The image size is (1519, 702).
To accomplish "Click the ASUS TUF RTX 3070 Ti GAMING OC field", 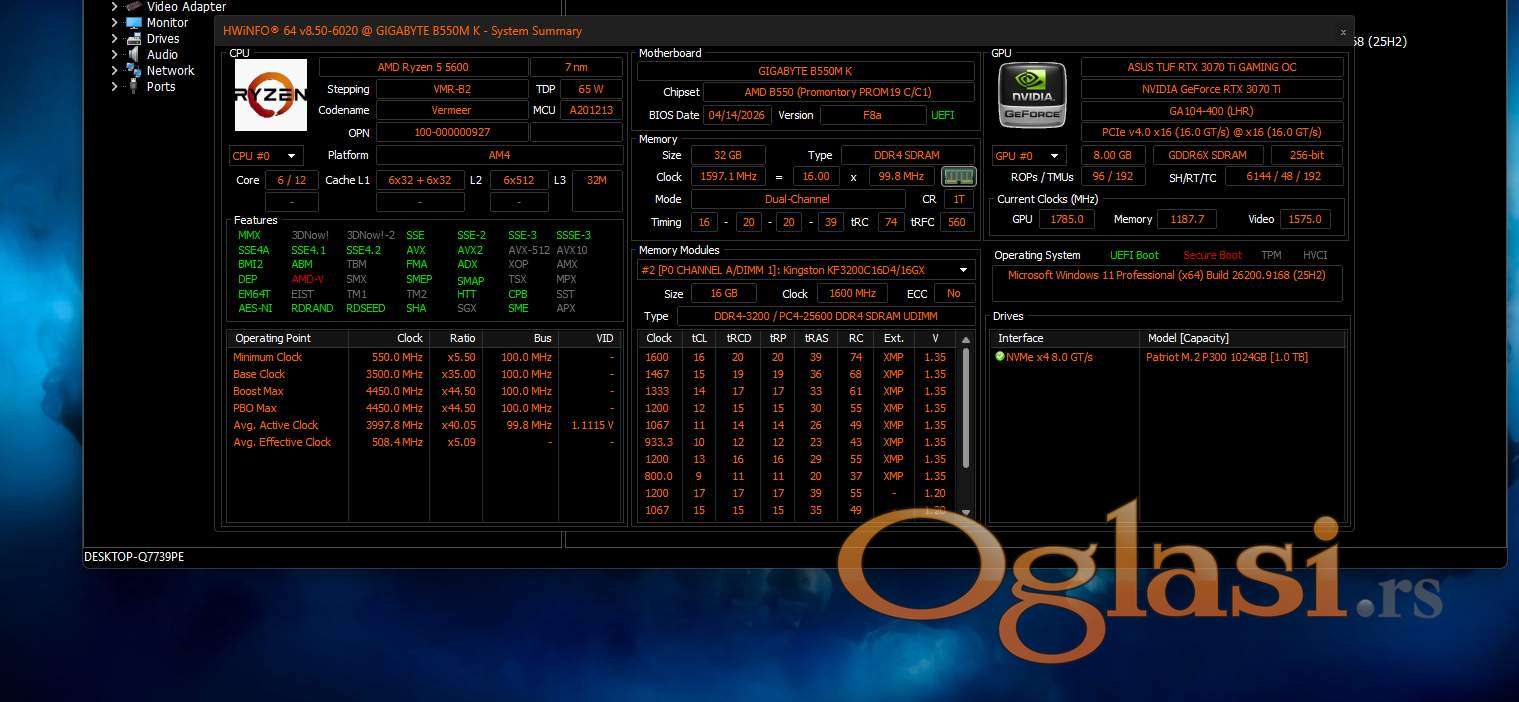I will [1212, 67].
